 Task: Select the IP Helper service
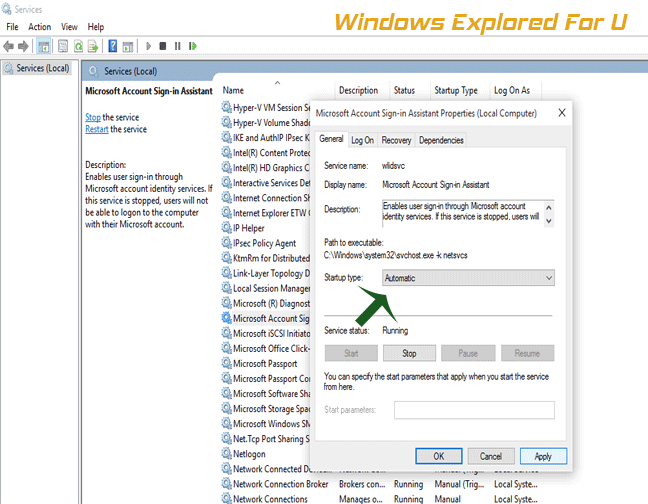pos(248,228)
